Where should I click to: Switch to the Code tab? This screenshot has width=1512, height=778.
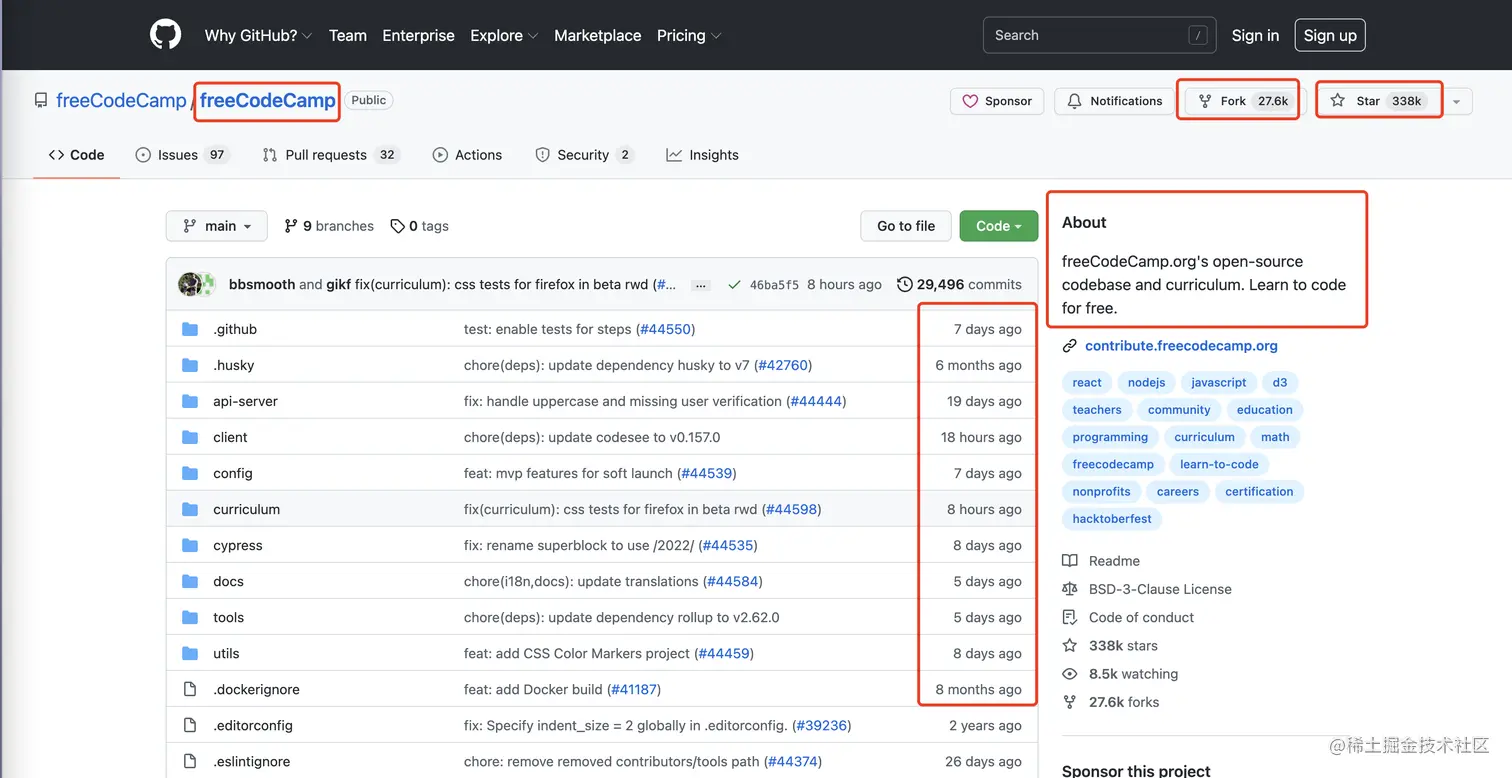77,155
